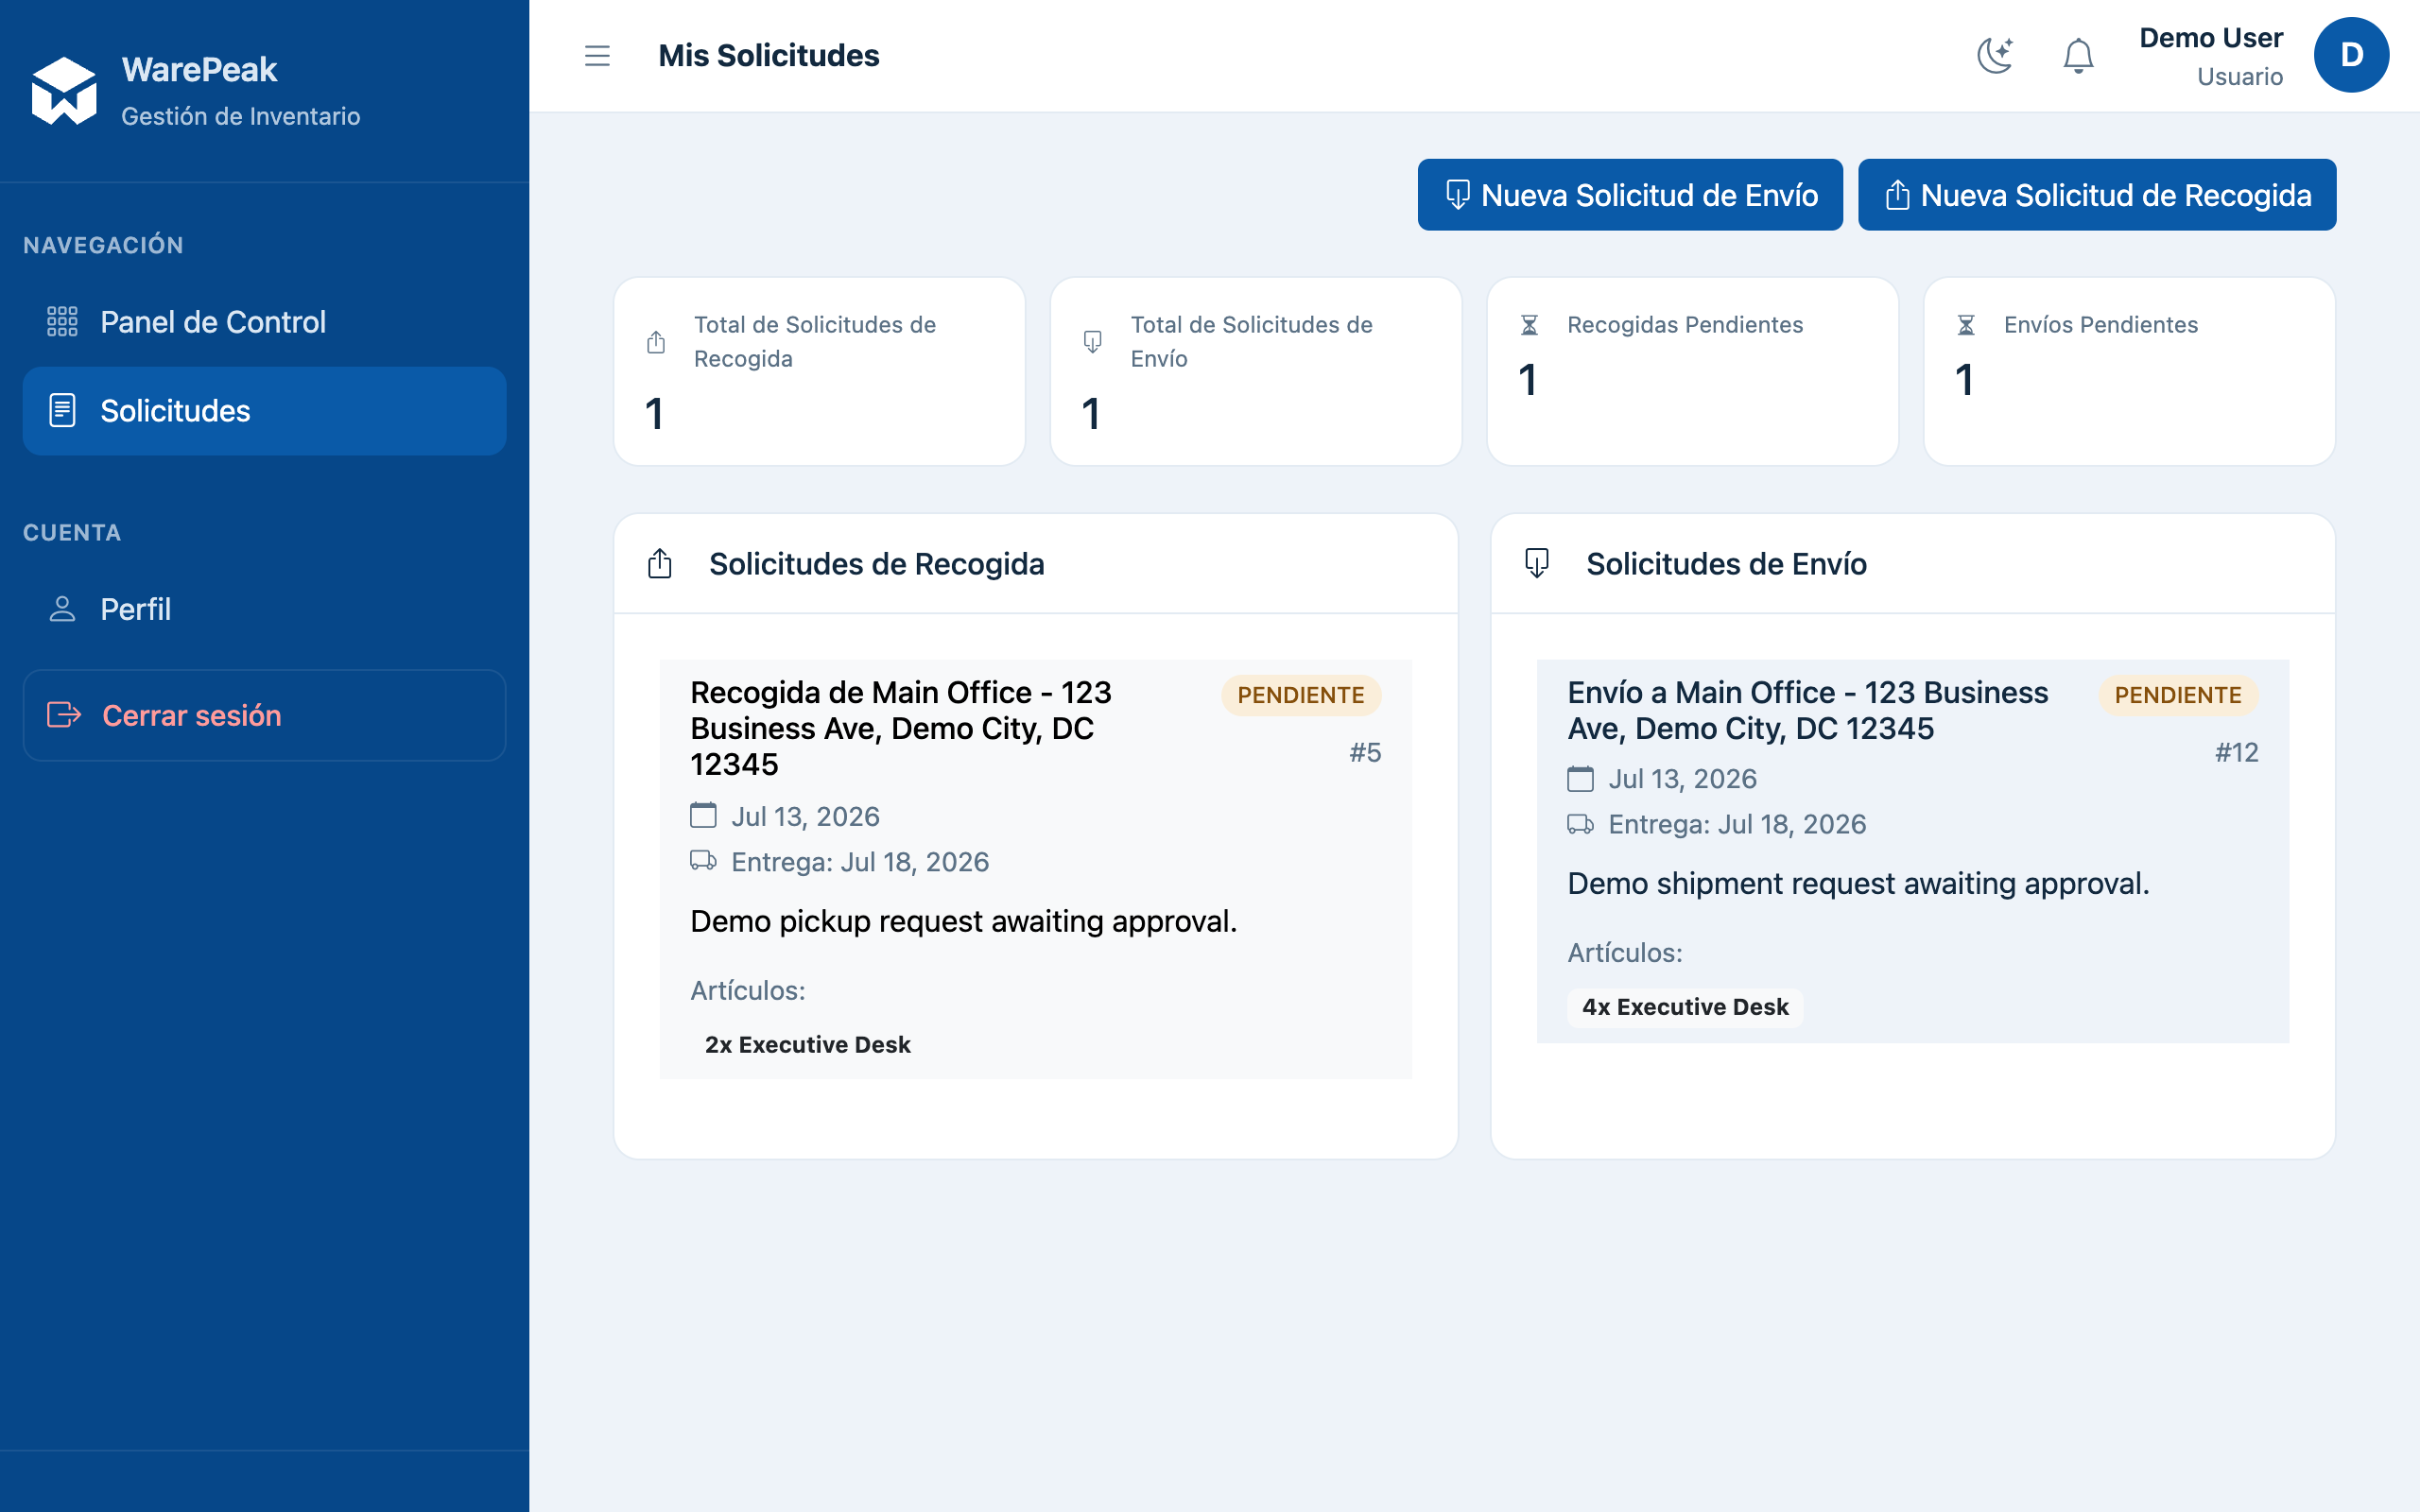Click the Mis Solicitudes page title
2420x1512 pixels.
coord(768,56)
